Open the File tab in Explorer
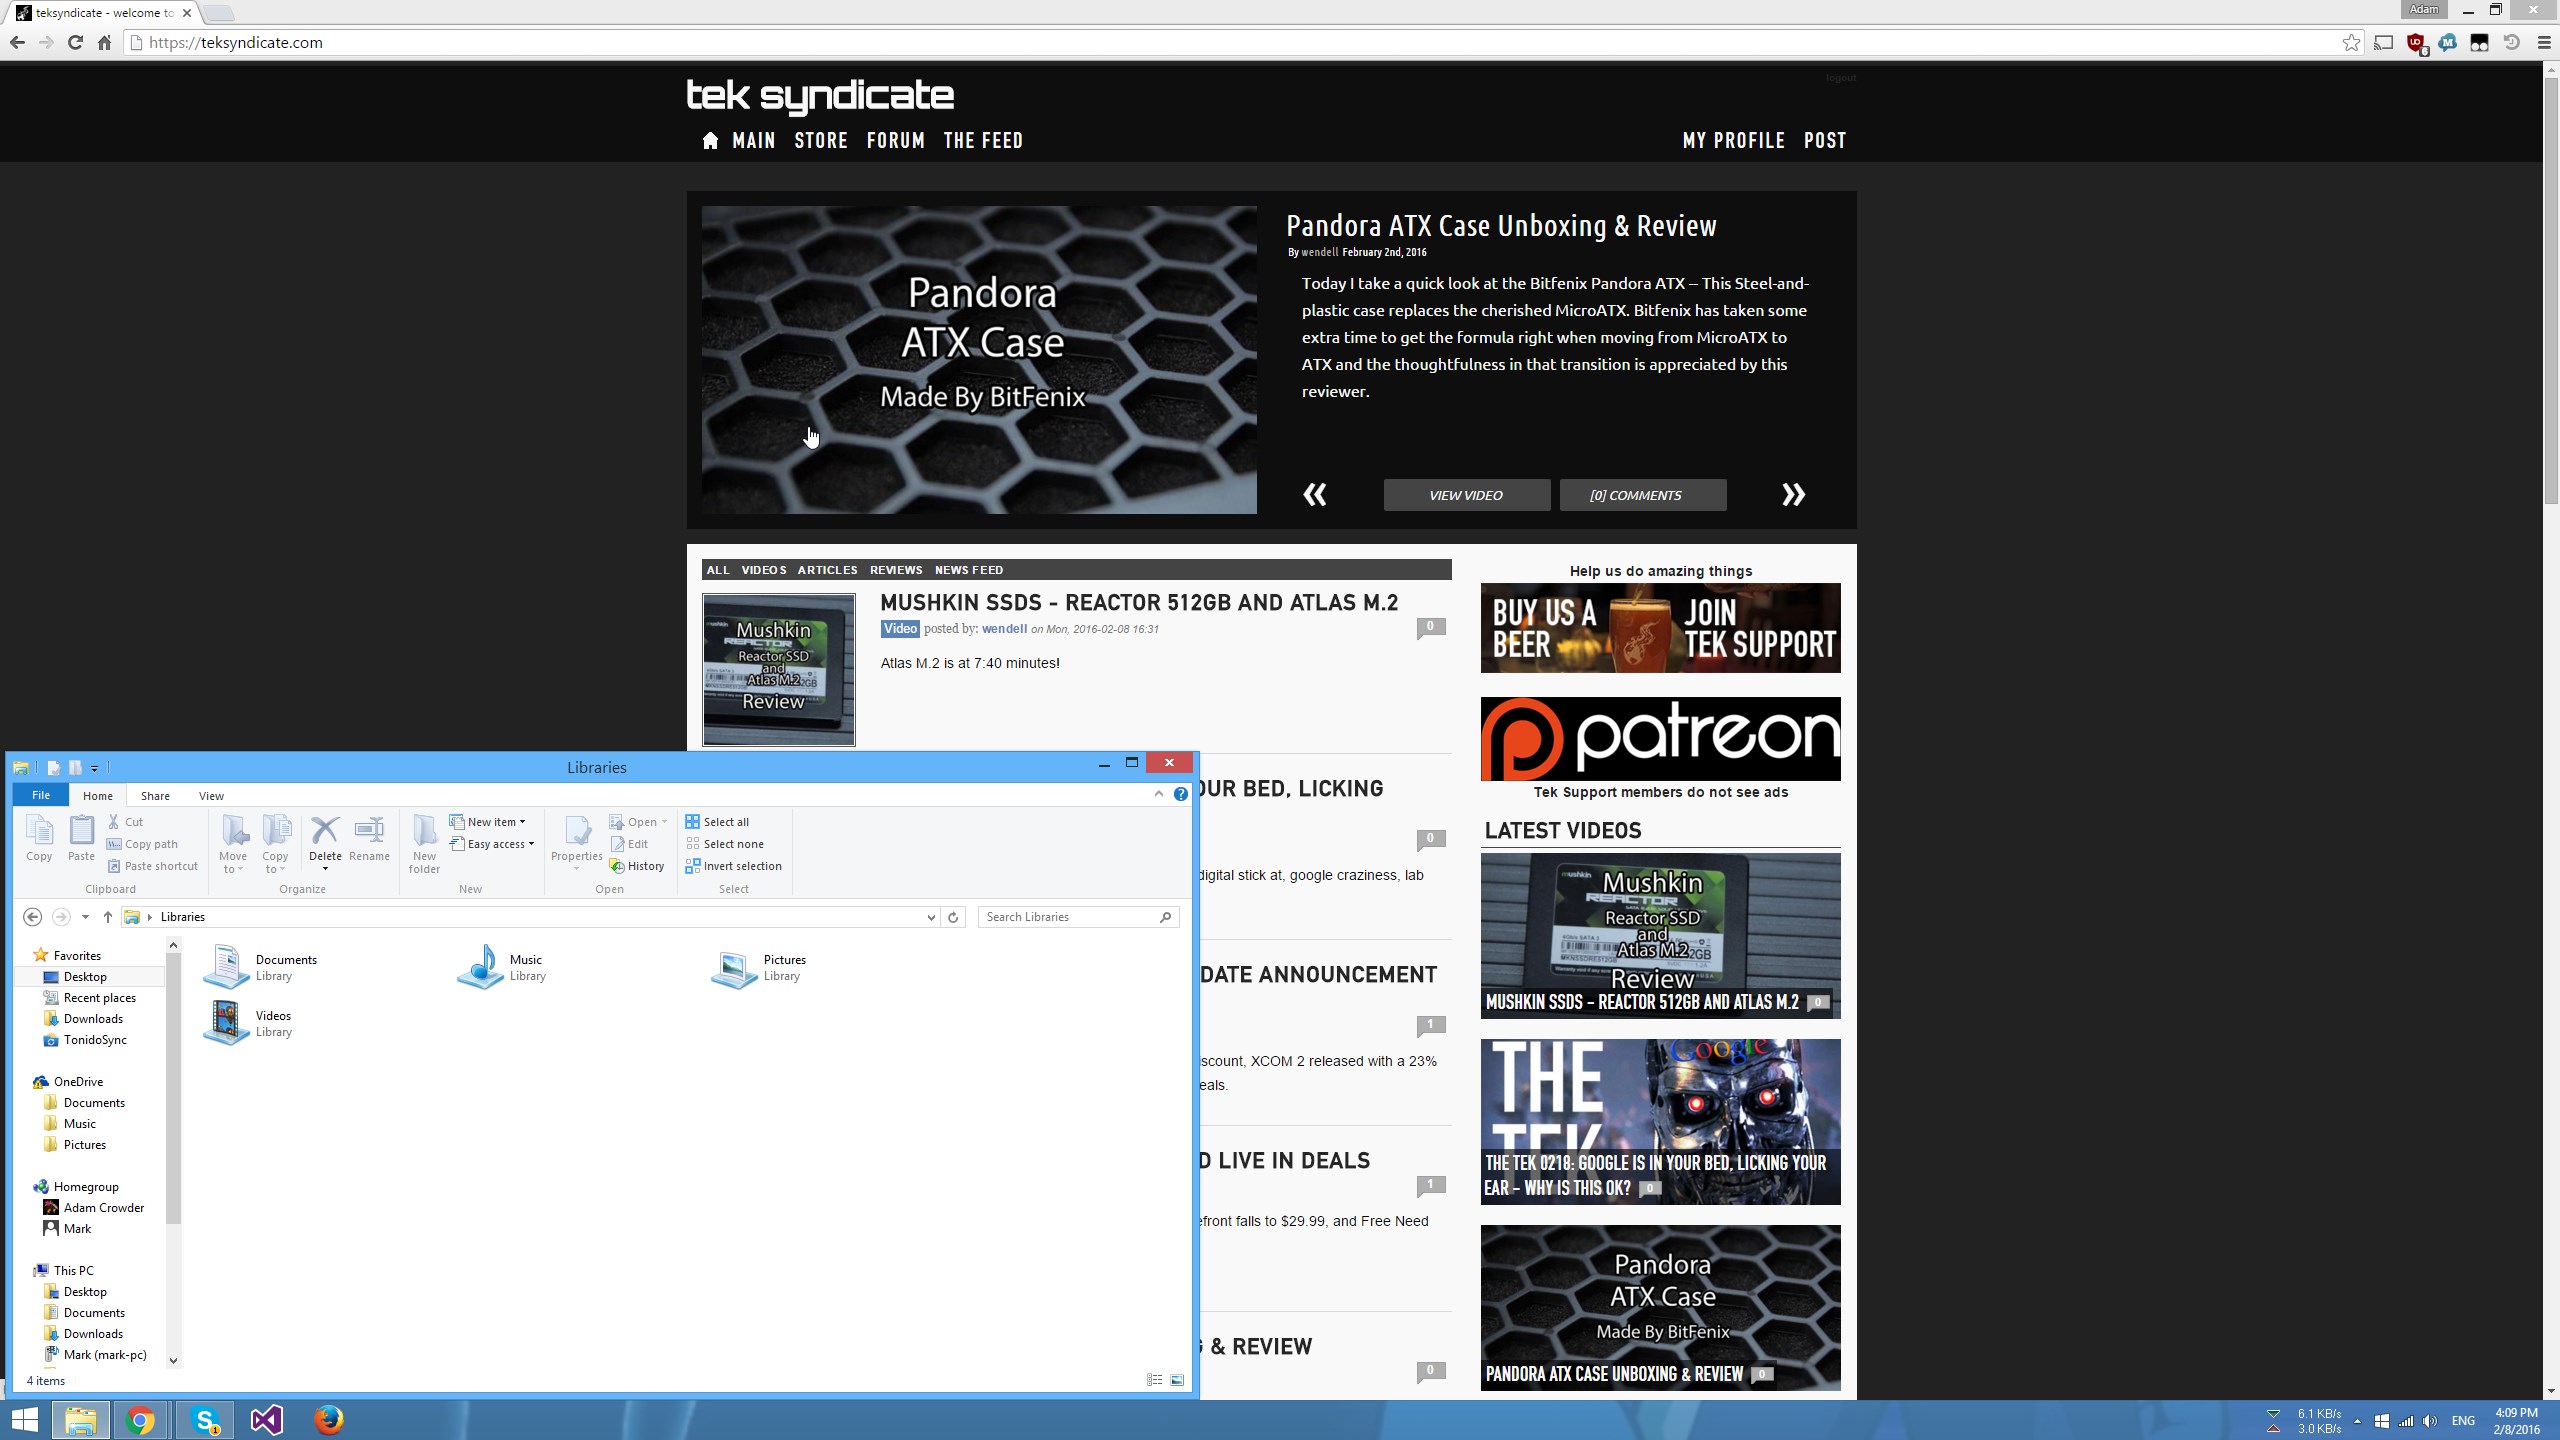Viewport: 2560px width, 1440px height. point(41,795)
